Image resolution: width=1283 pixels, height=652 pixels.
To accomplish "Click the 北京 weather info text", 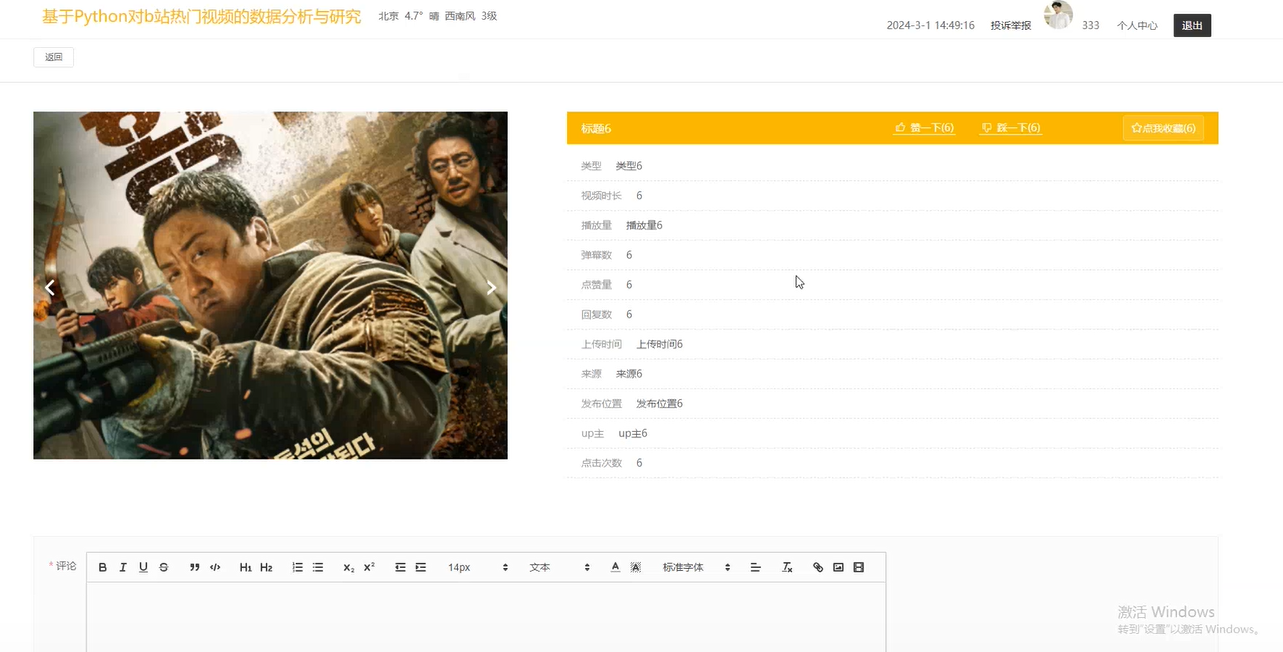I will click(438, 16).
